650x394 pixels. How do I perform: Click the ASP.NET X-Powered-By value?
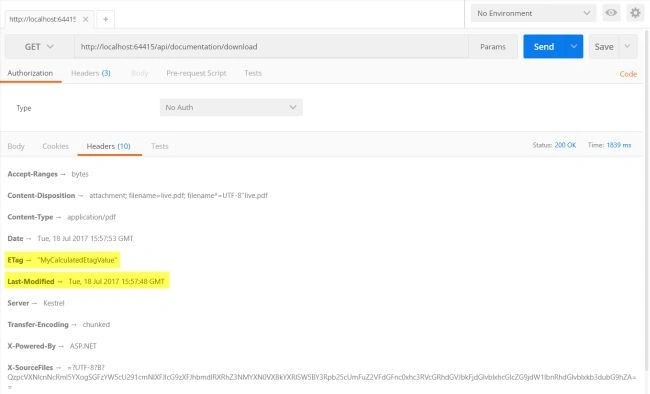point(83,346)
